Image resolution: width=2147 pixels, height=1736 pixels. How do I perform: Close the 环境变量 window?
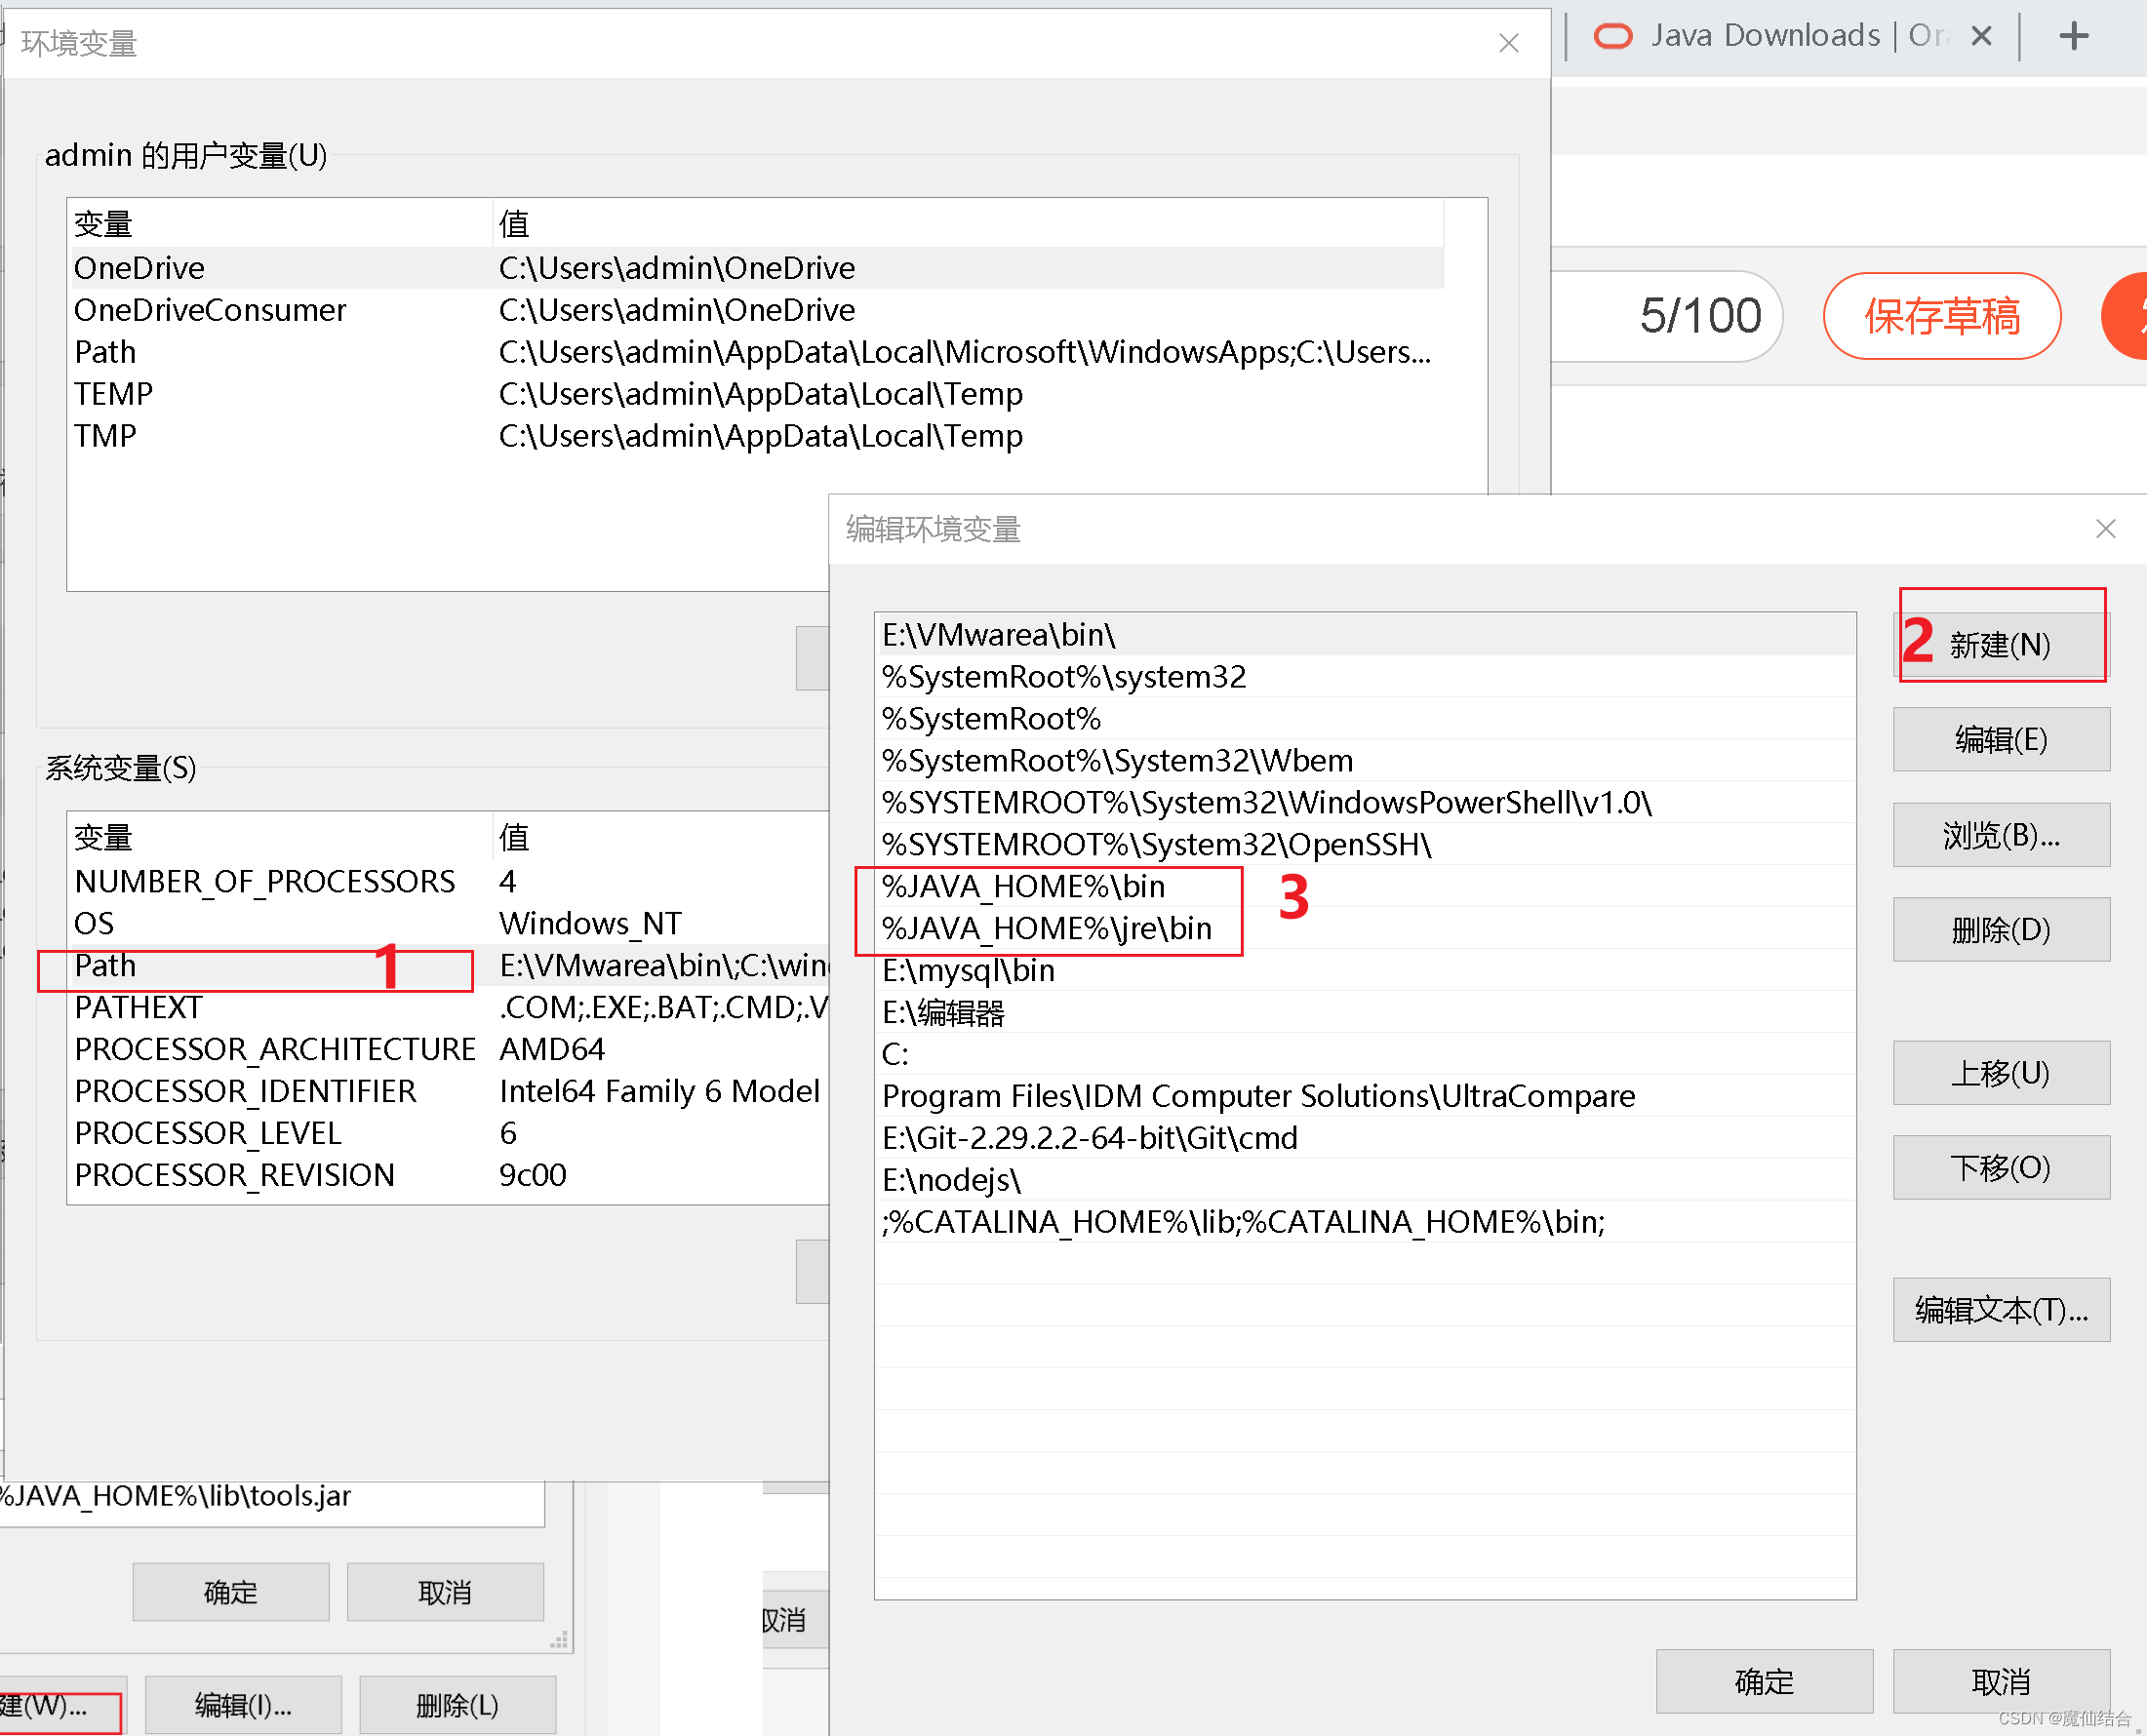tap(1509, 43)
